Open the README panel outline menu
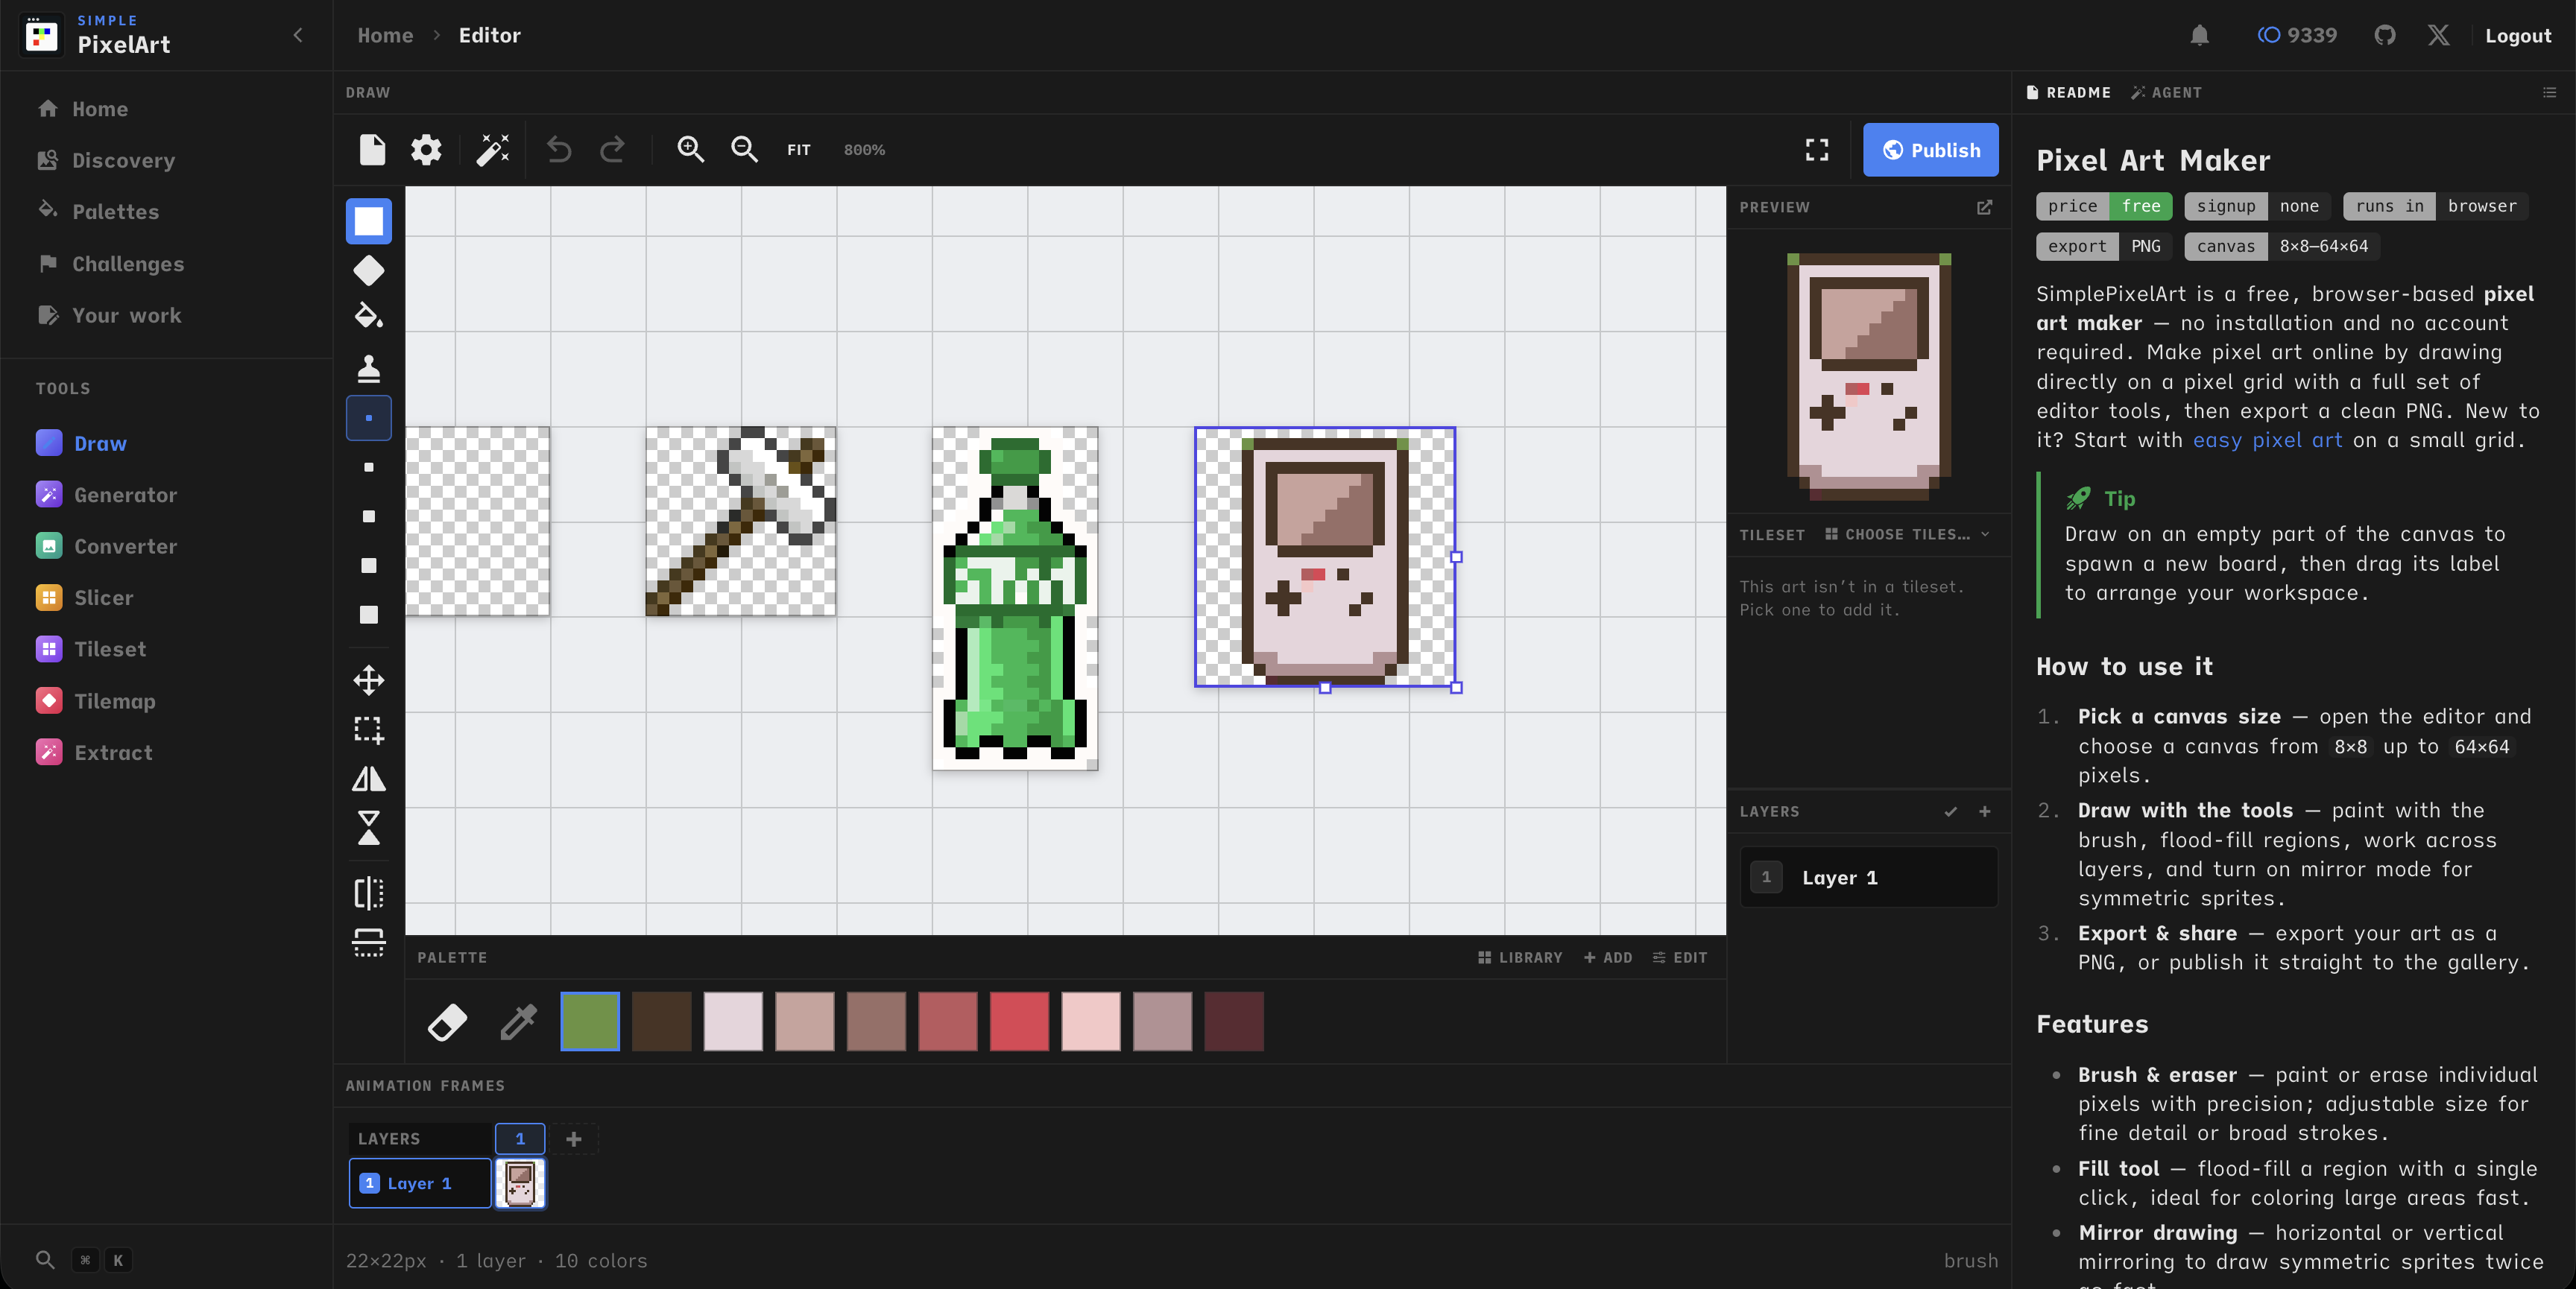This screenshot has width=2576, height=1289. click(2549, 92)
